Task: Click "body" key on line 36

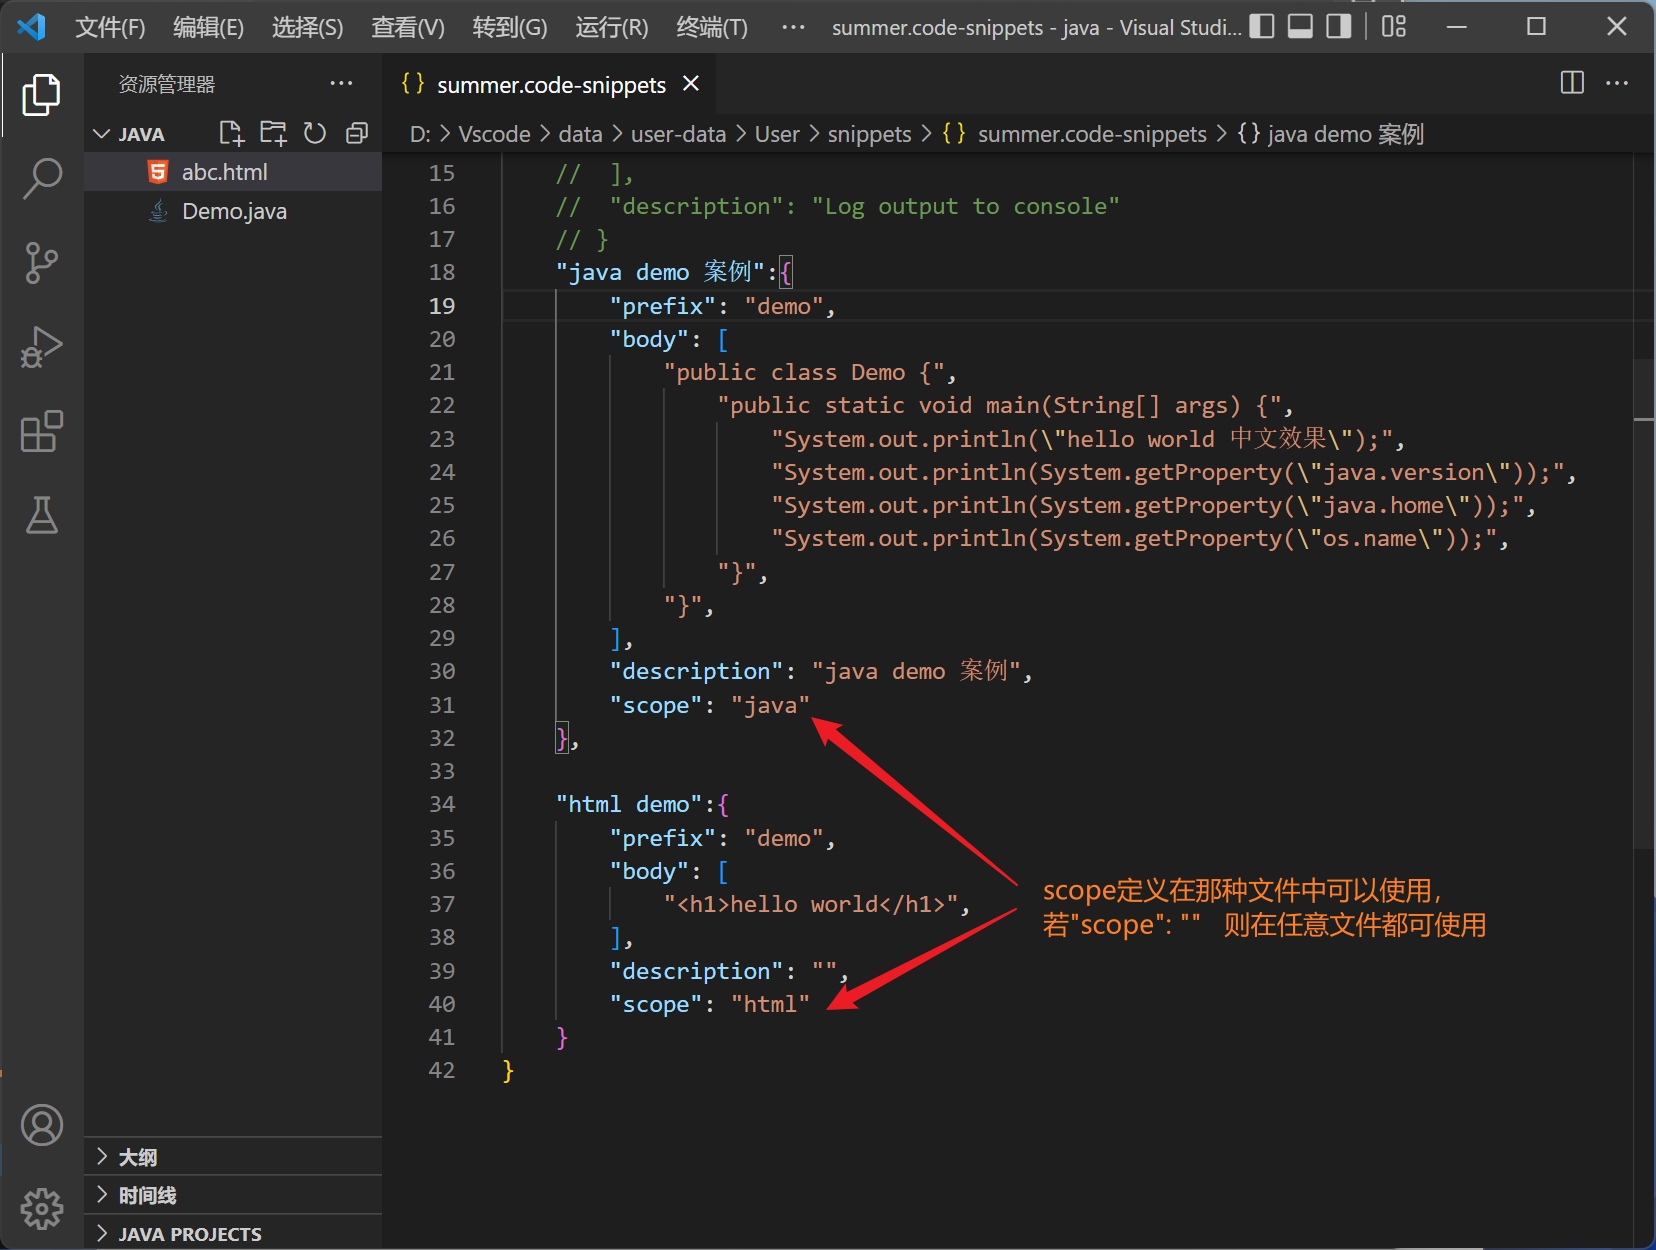Action: (649, 871)
